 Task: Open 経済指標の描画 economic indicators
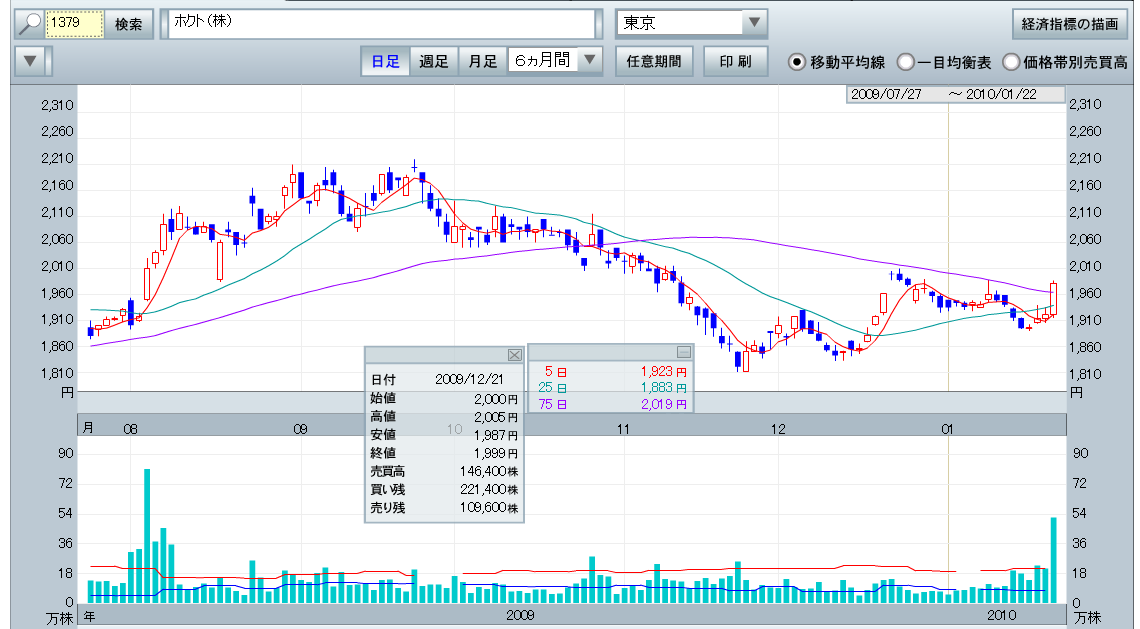tap(1070, 24)
